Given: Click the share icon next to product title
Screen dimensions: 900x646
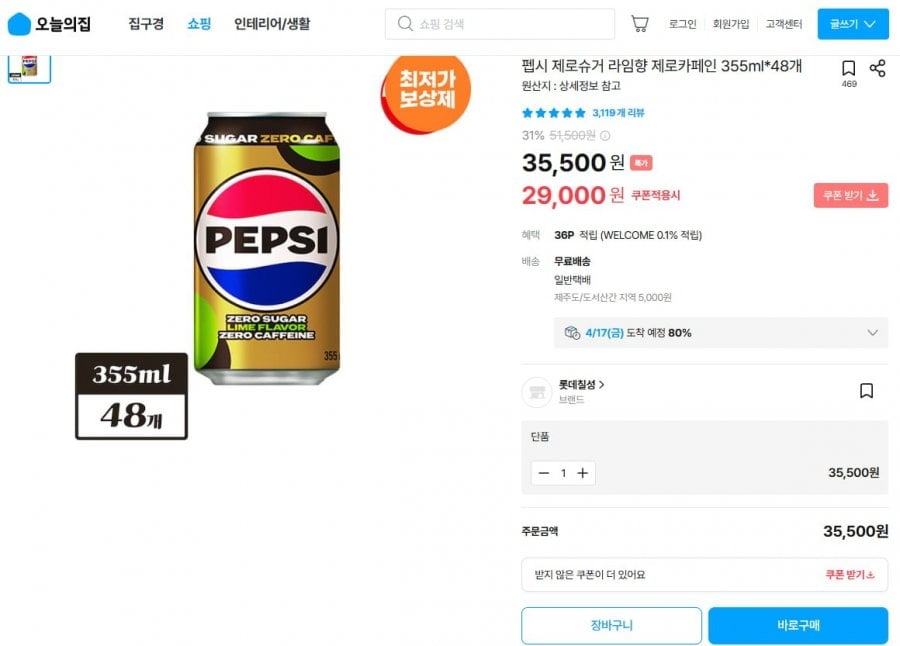Looking at the screenshot, I should pos(878,68).
